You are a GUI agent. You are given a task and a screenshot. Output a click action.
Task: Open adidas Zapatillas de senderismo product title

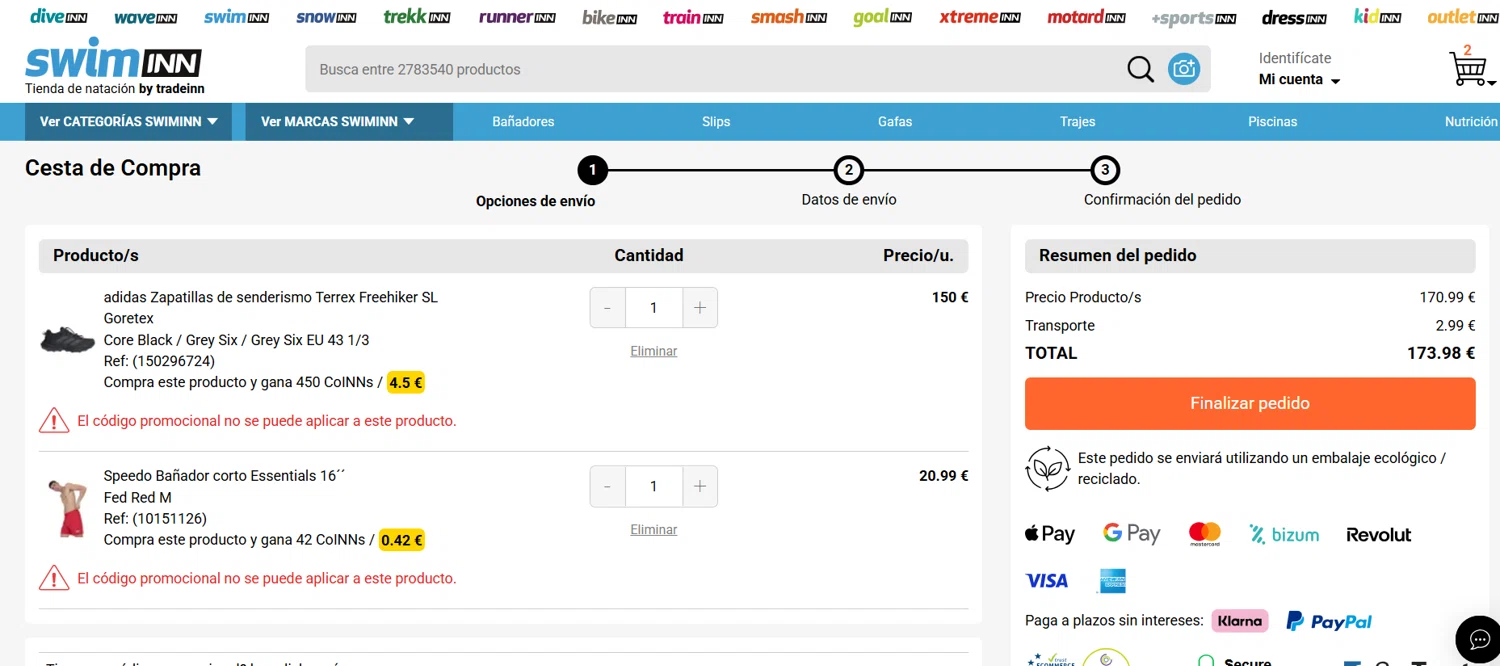point(271,308)
